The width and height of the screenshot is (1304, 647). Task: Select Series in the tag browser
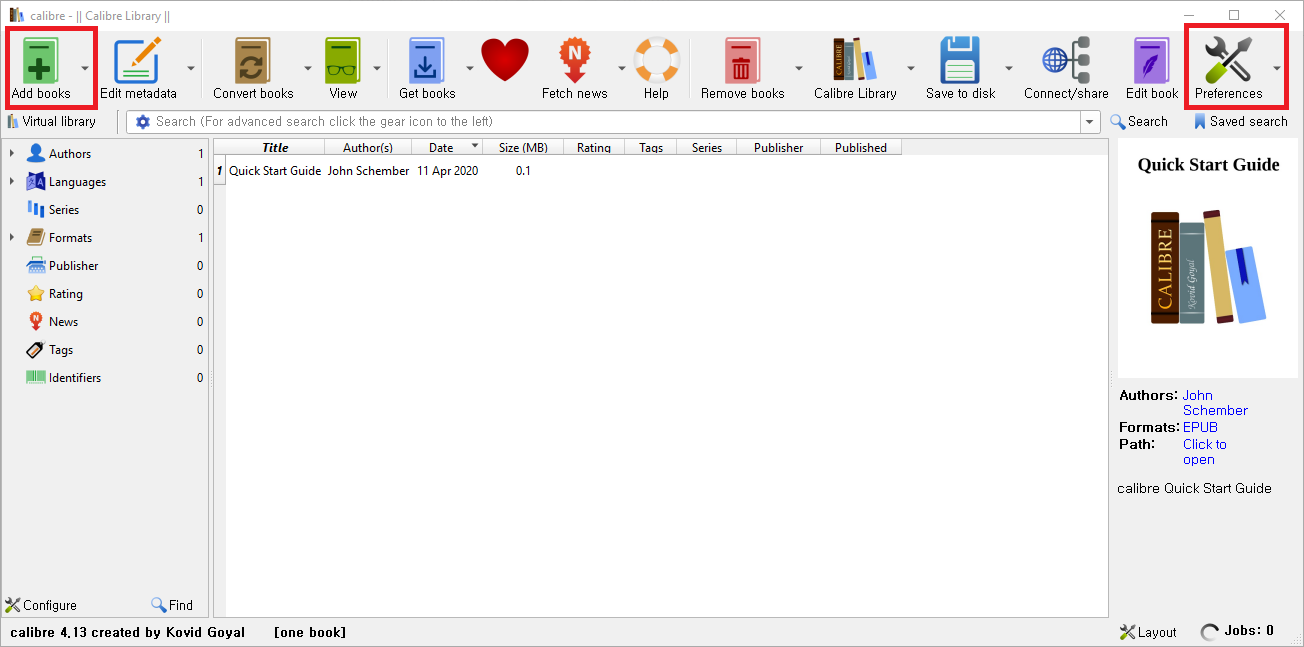[64, 210]
